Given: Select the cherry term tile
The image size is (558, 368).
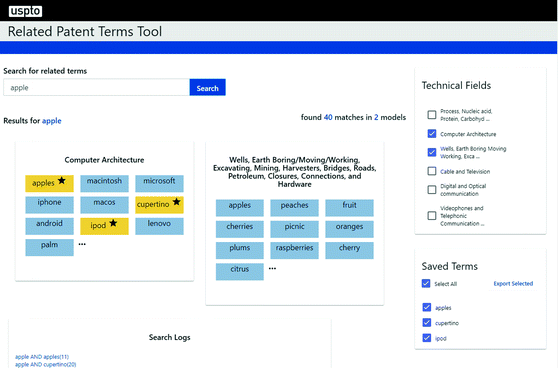Looking at the screenshot, I should tap(349, 251).
